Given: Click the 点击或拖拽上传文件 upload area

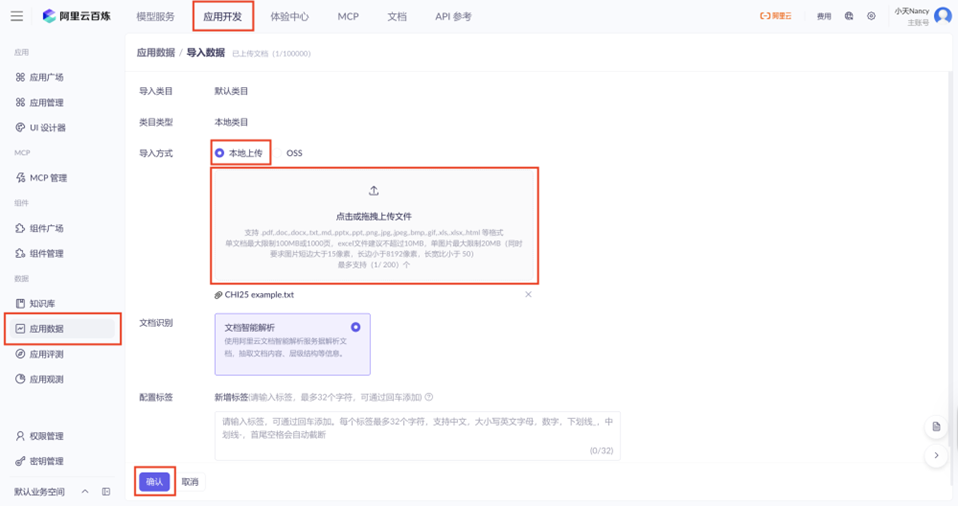Looking at the screenshot, I should tap(374, 226).
